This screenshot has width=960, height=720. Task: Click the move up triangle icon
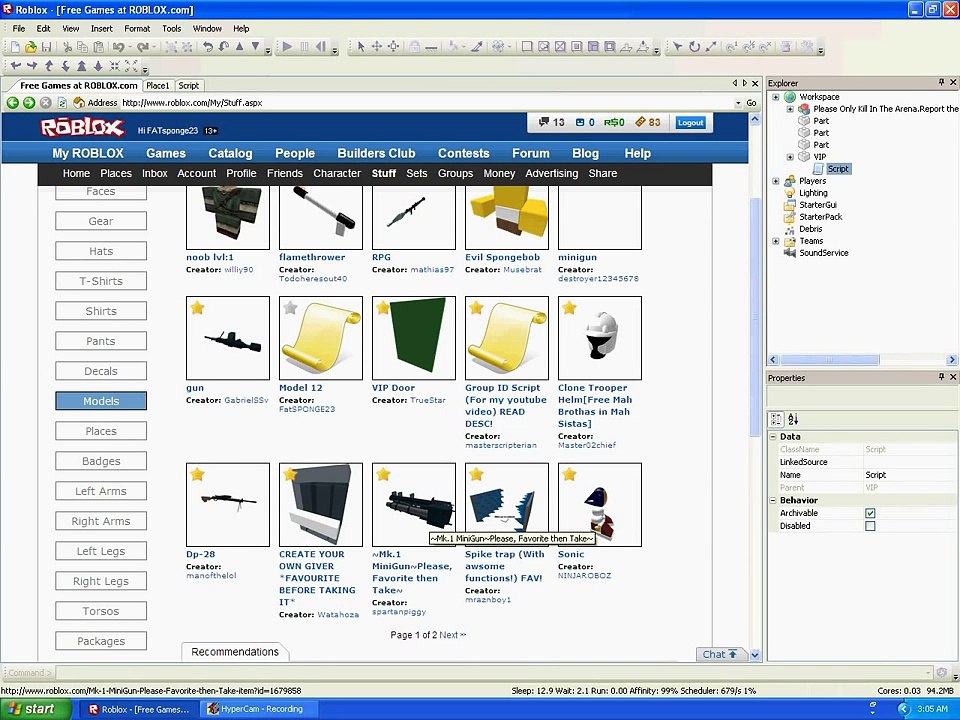tap(240, 47)
